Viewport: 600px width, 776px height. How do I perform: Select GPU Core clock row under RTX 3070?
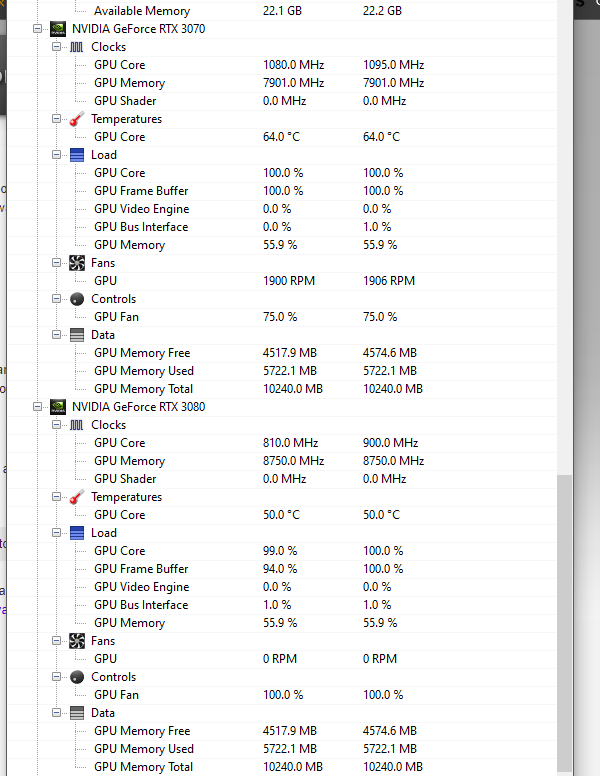282,65
